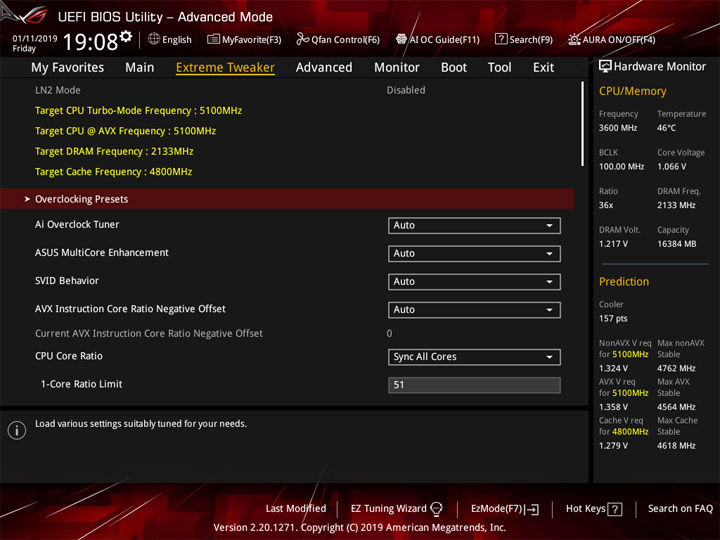Click the Hardware Monitor screen icon
Screen dimensions: 720x540
[605, 67]
